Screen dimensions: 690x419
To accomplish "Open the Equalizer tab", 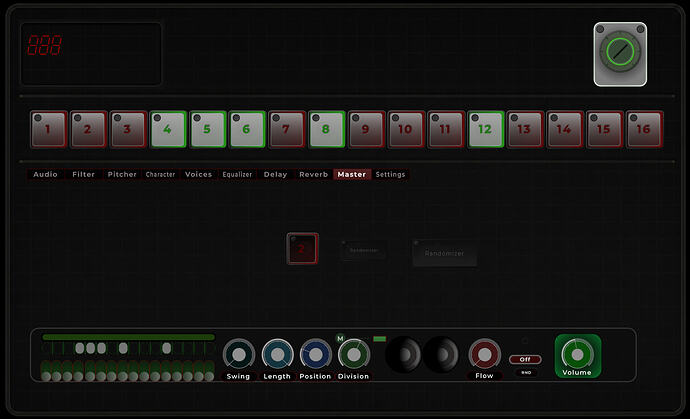I will coord(237,174).
